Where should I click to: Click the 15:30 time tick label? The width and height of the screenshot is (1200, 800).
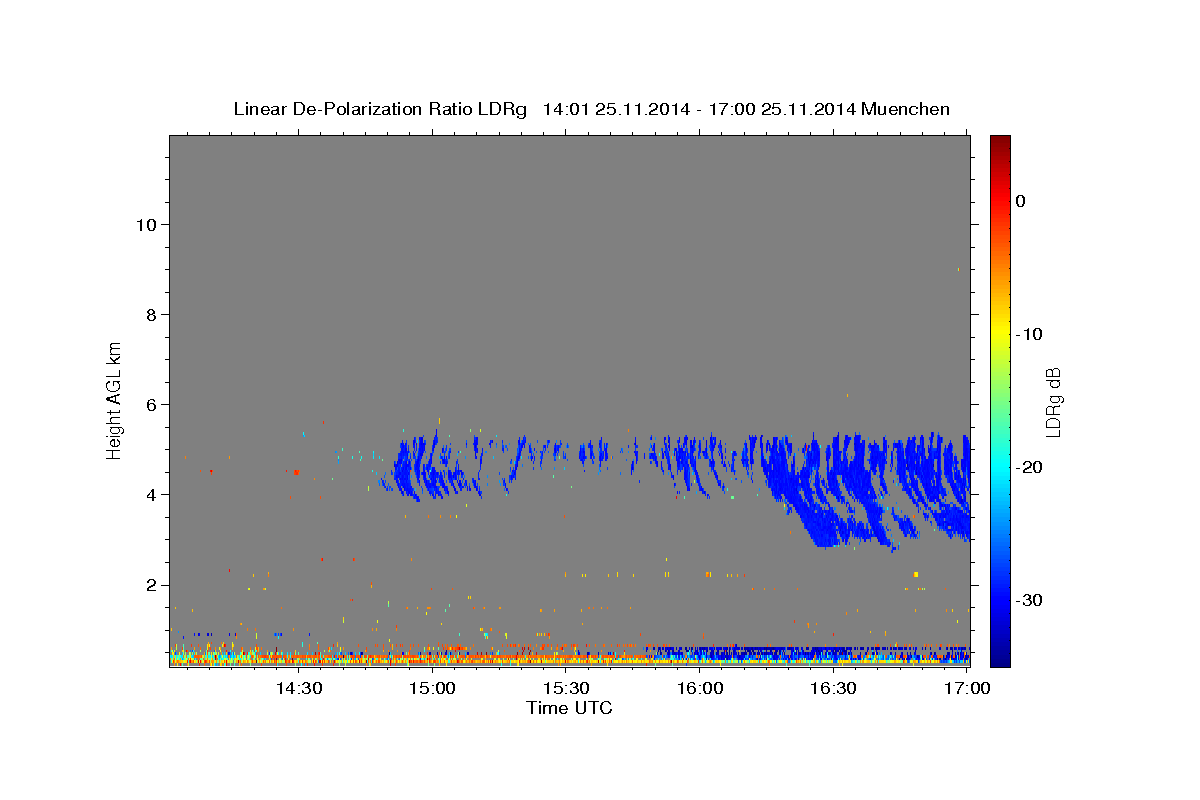click(567, 689)
